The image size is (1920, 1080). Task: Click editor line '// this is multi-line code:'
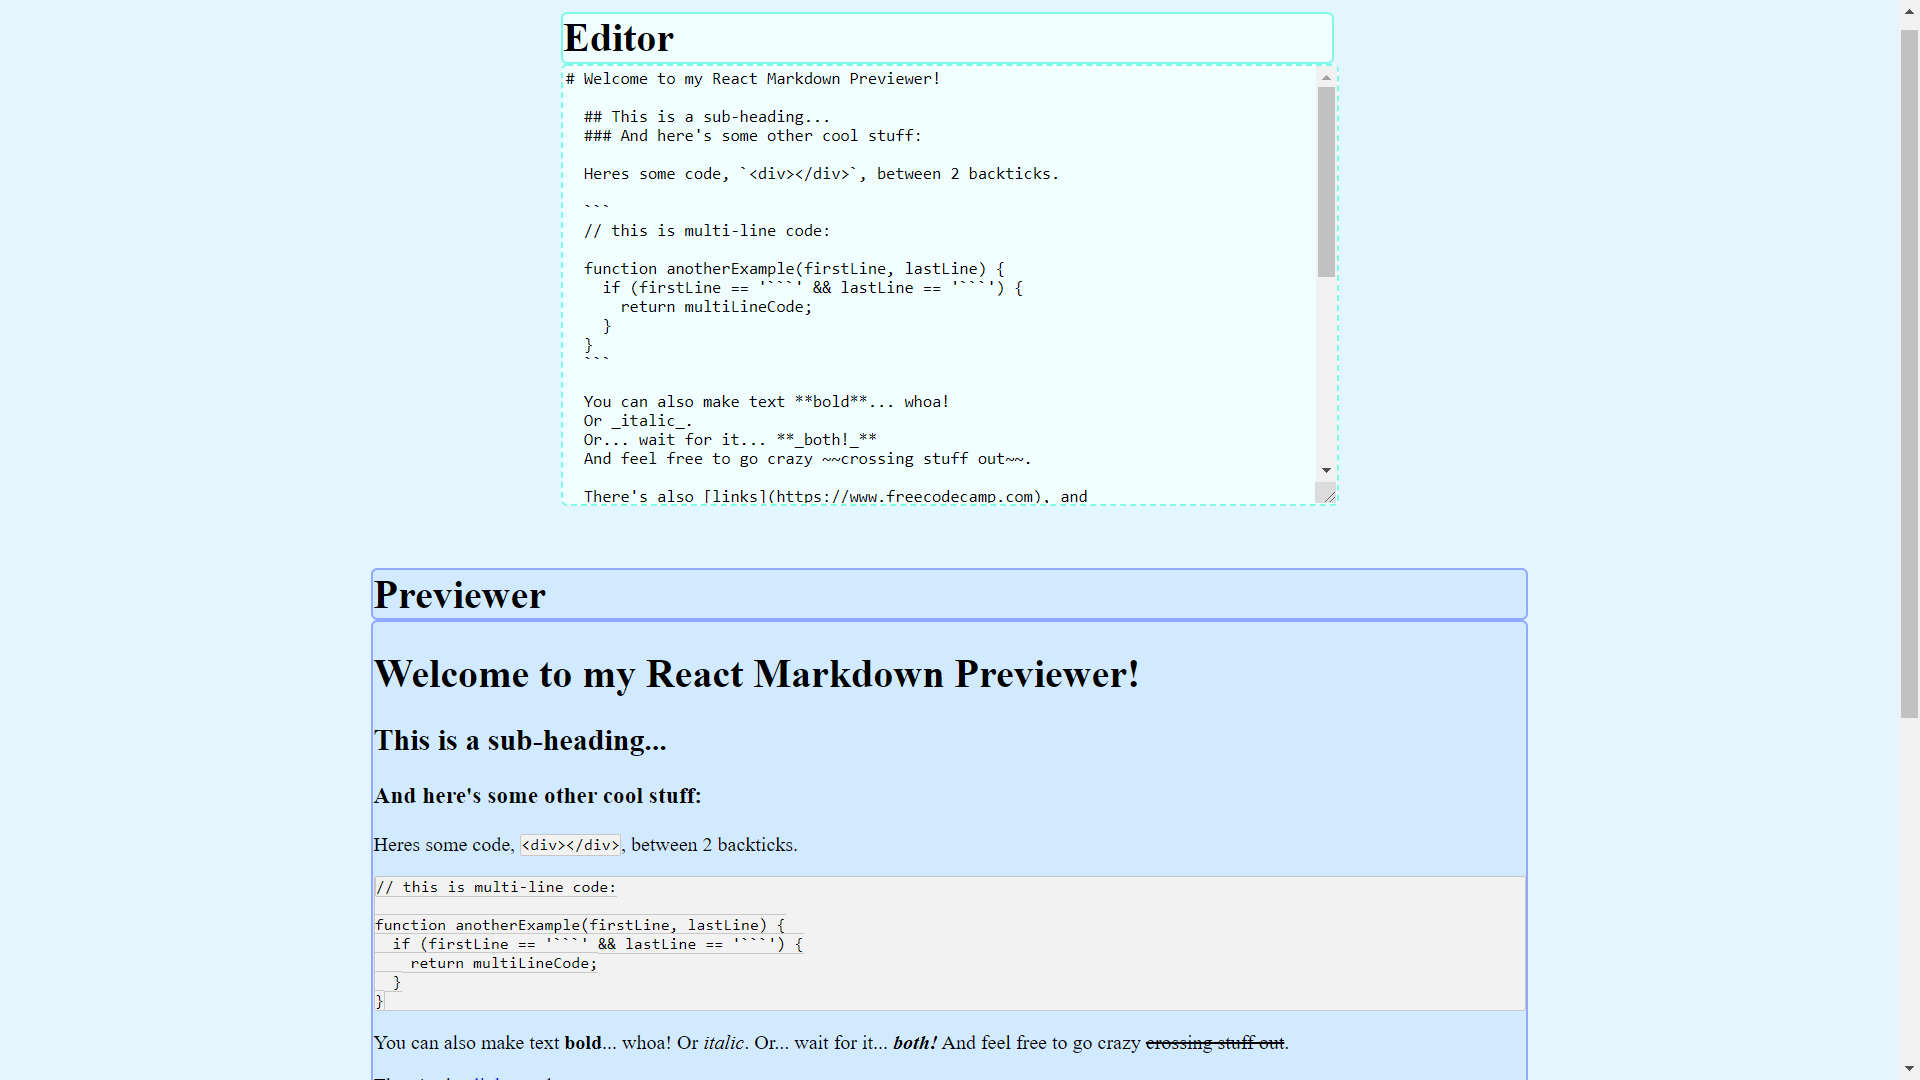click(x=707, y=231)
